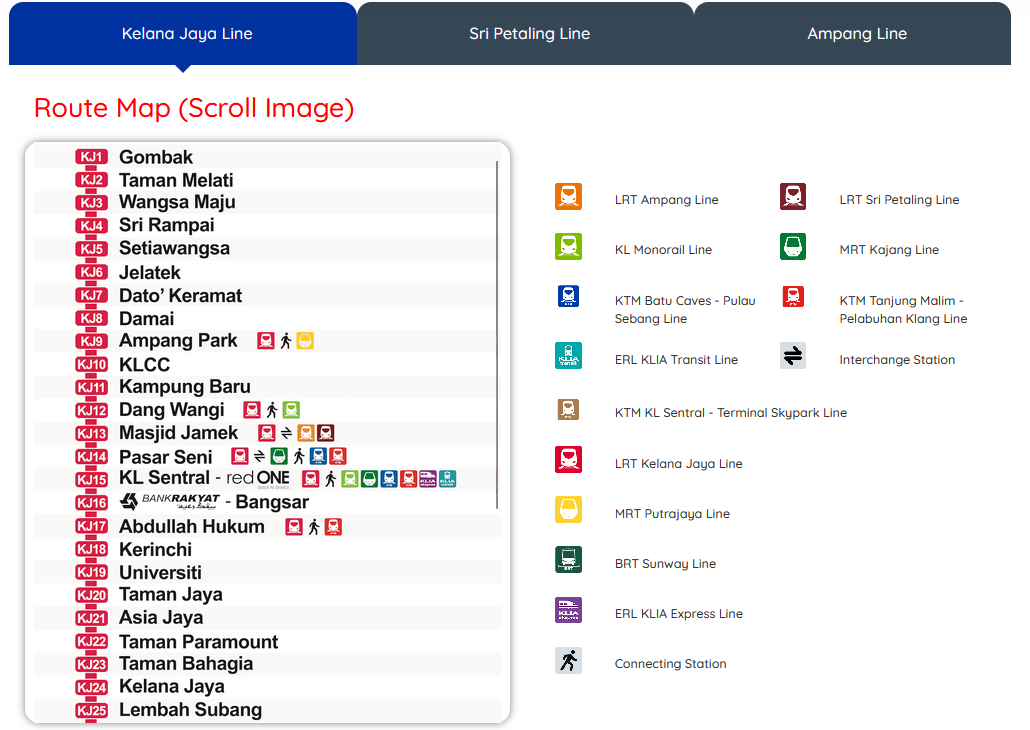Click the Kampung Baru station name
This screenshot has height=730, width=1030.
[185, 387]
